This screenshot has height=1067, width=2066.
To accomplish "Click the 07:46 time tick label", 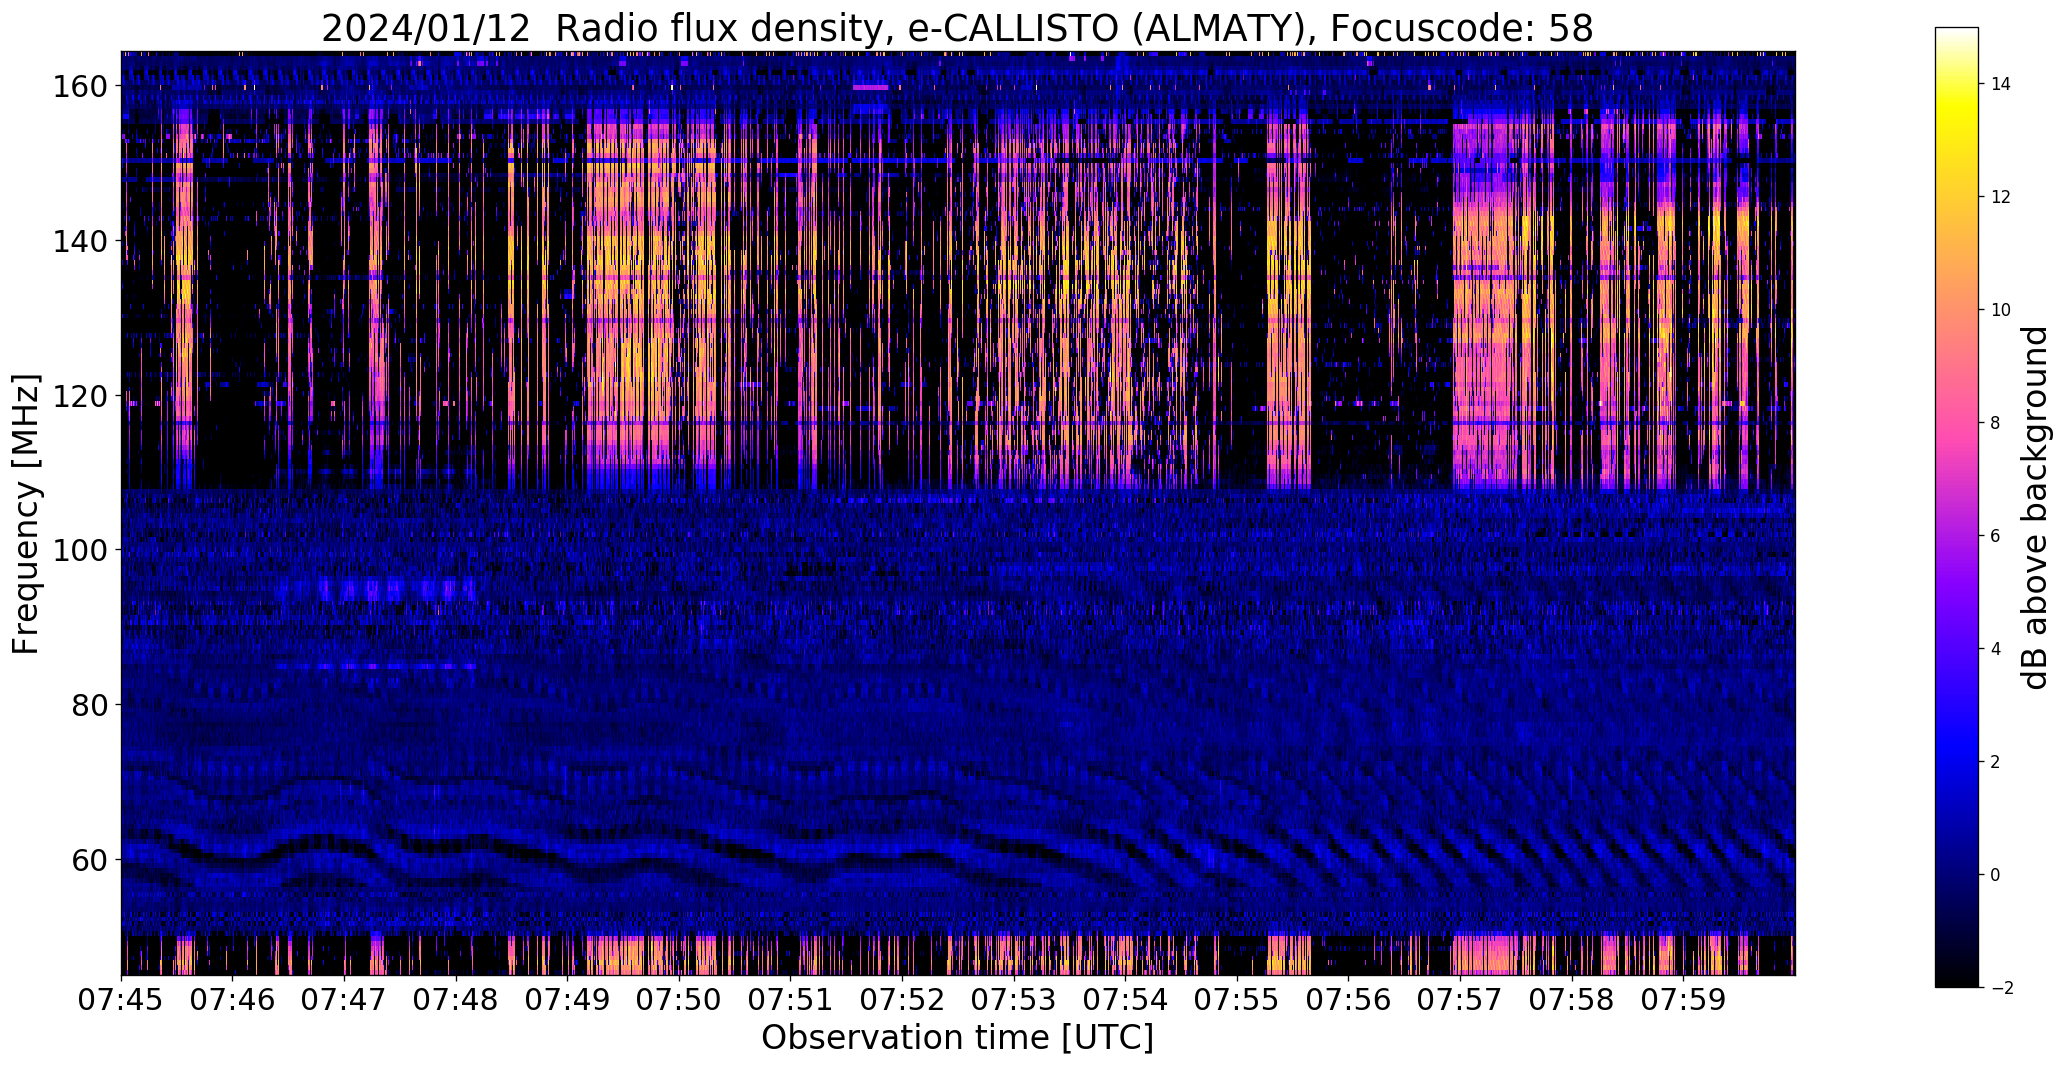I will point(233,999).
